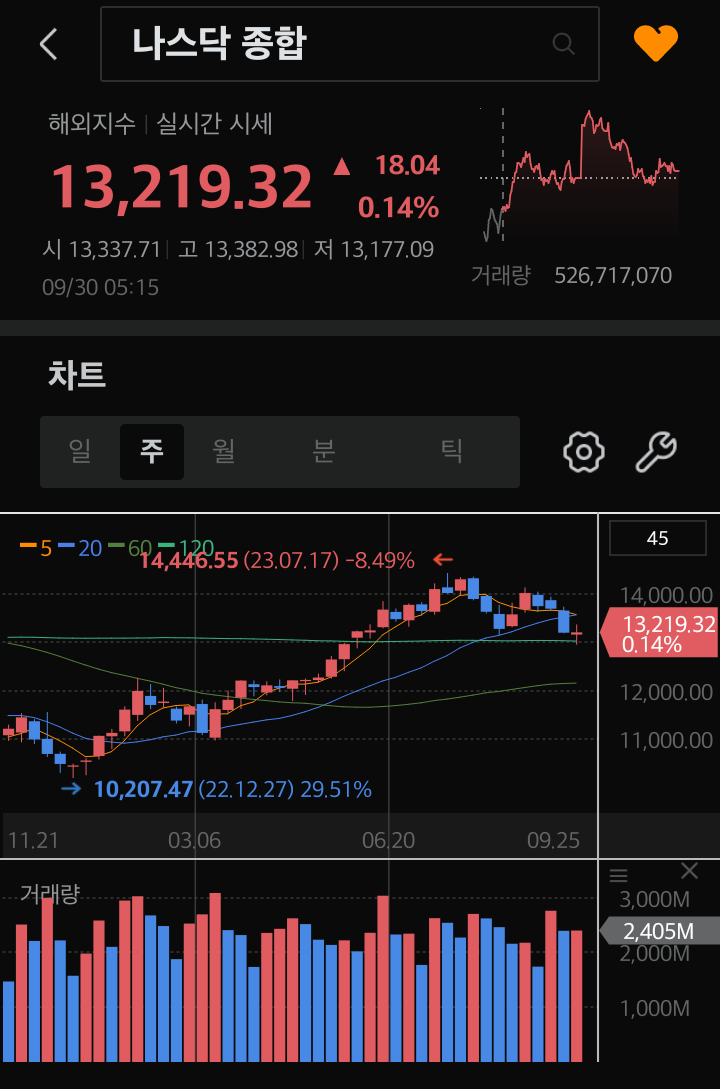This screenshot has height=1089, width=720.
Task: Switch to the 분 minute tab
Action: [324, 451]
